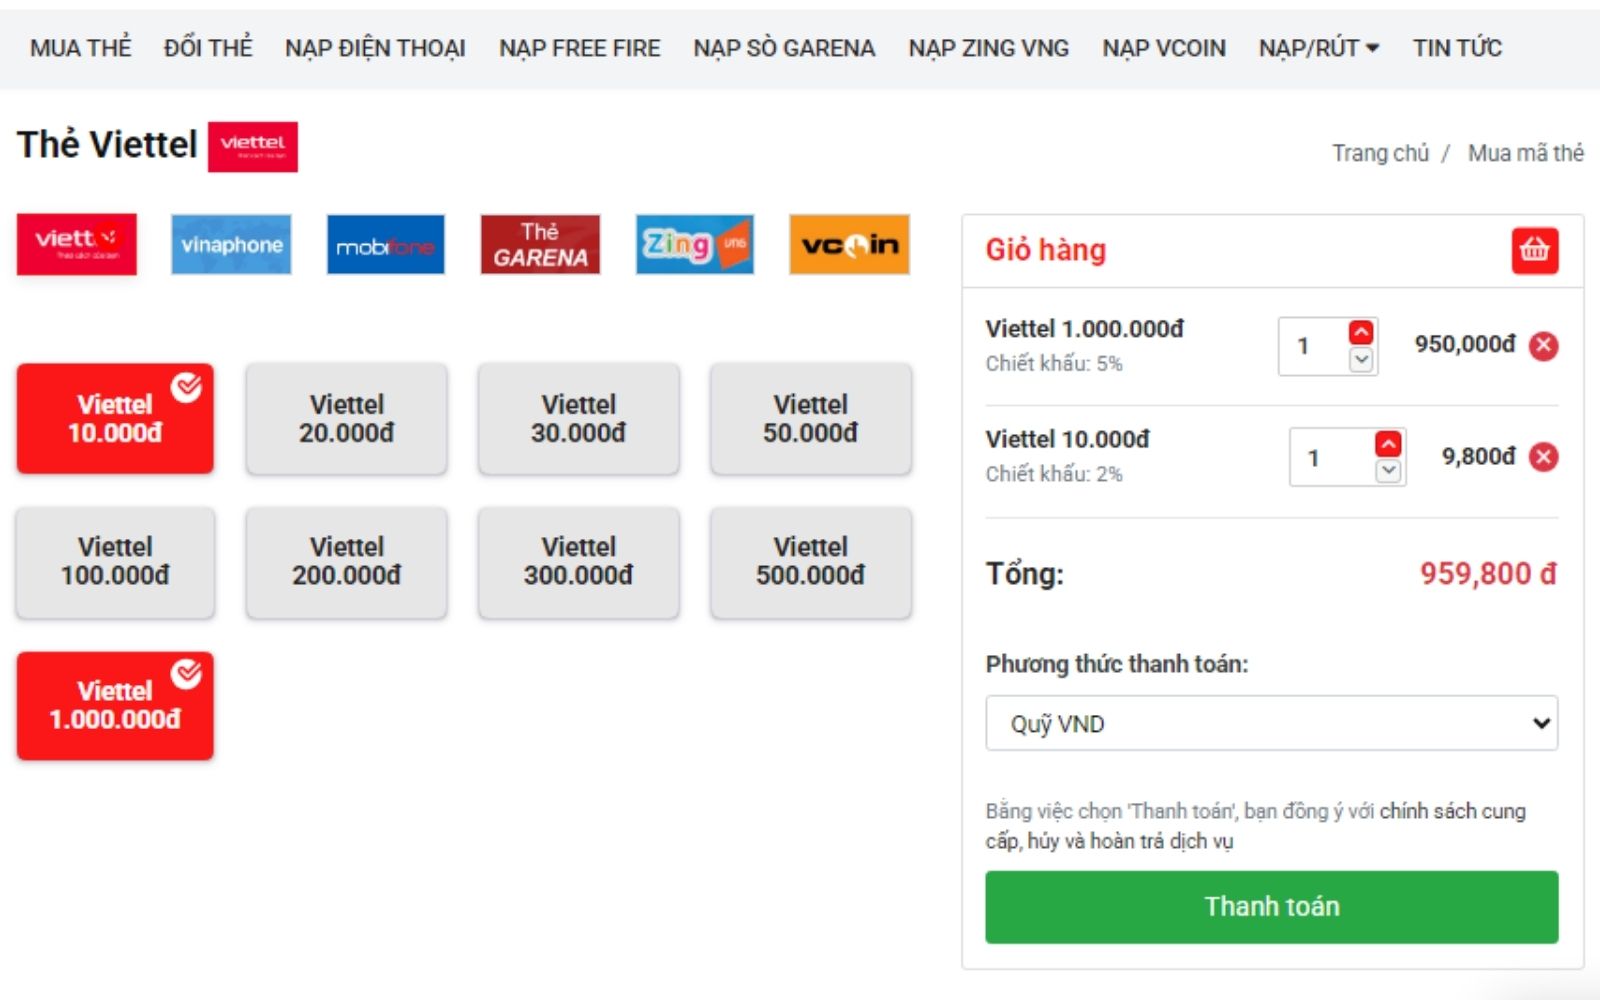Open the NẠP FREE FIRE menu item
This screenshot has width=1600, height=1000.
(580, 47)
